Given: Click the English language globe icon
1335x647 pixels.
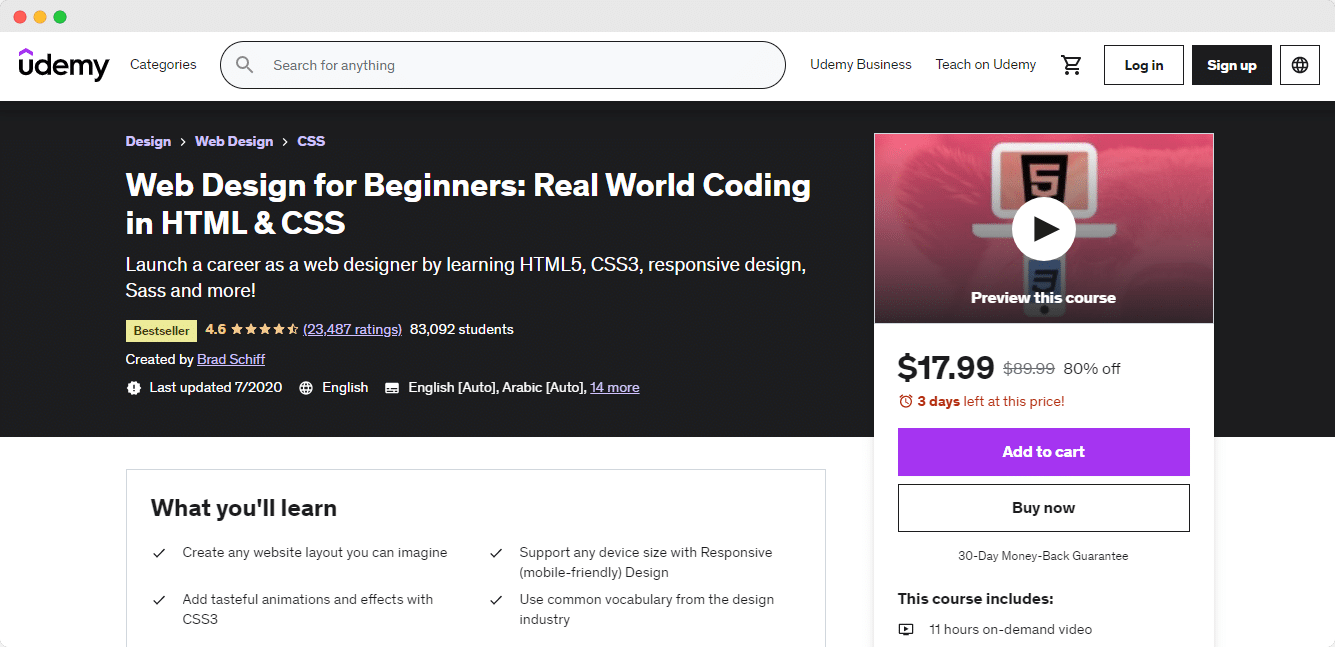Looking at the screenshot, I should coord(305,387).
